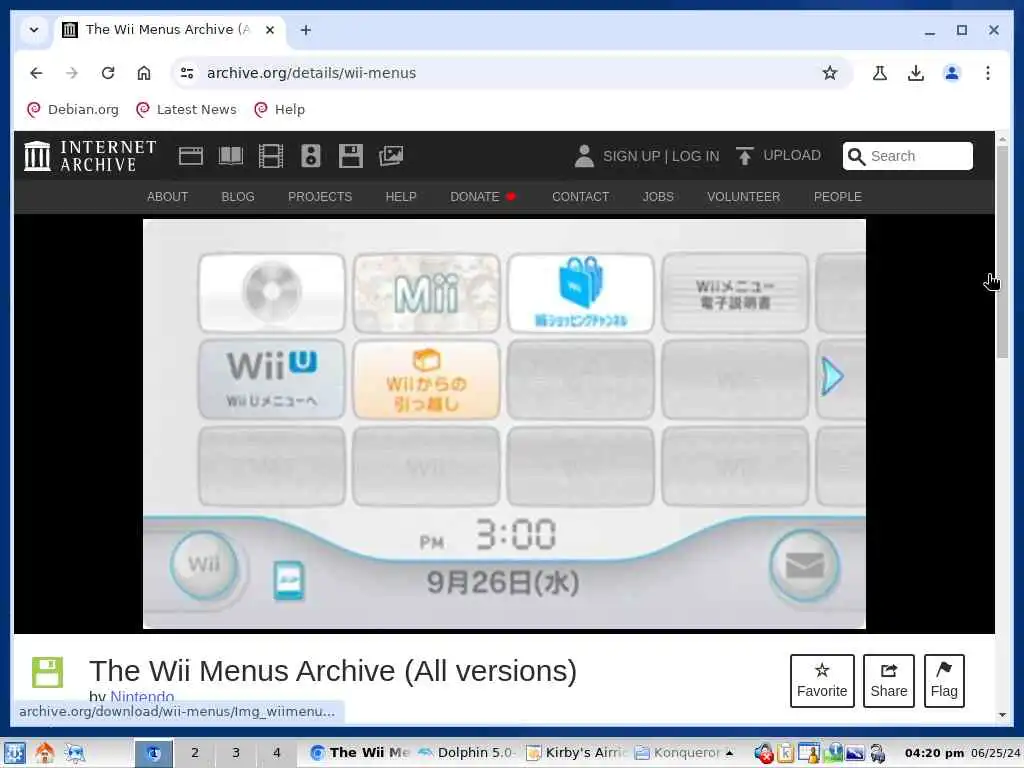Switch to virtual desktop 3
The height and width of the screenshot is (768, 1024).
point(236,753)
